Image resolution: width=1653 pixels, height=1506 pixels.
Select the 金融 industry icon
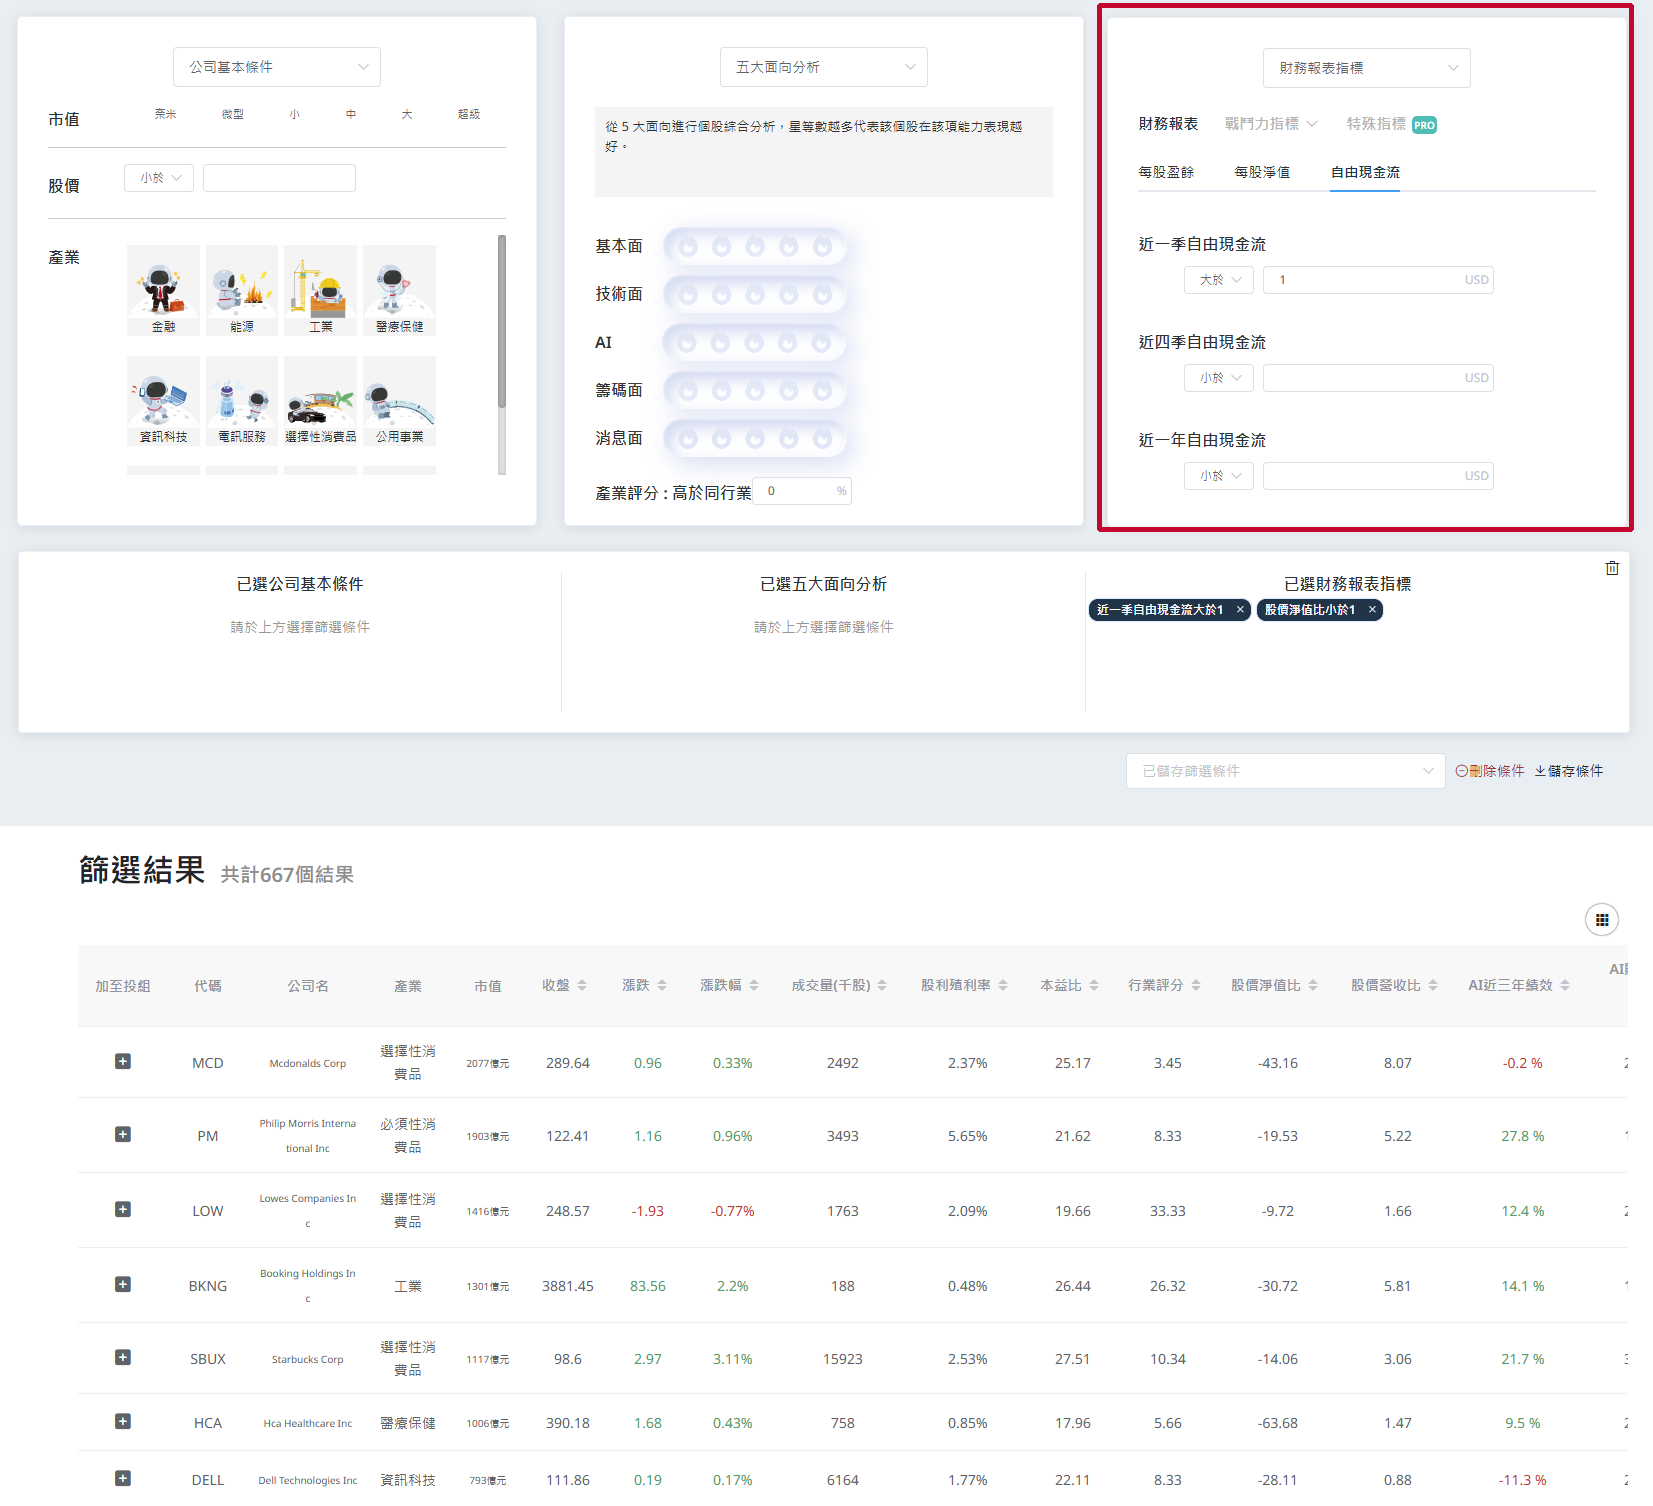163,290
